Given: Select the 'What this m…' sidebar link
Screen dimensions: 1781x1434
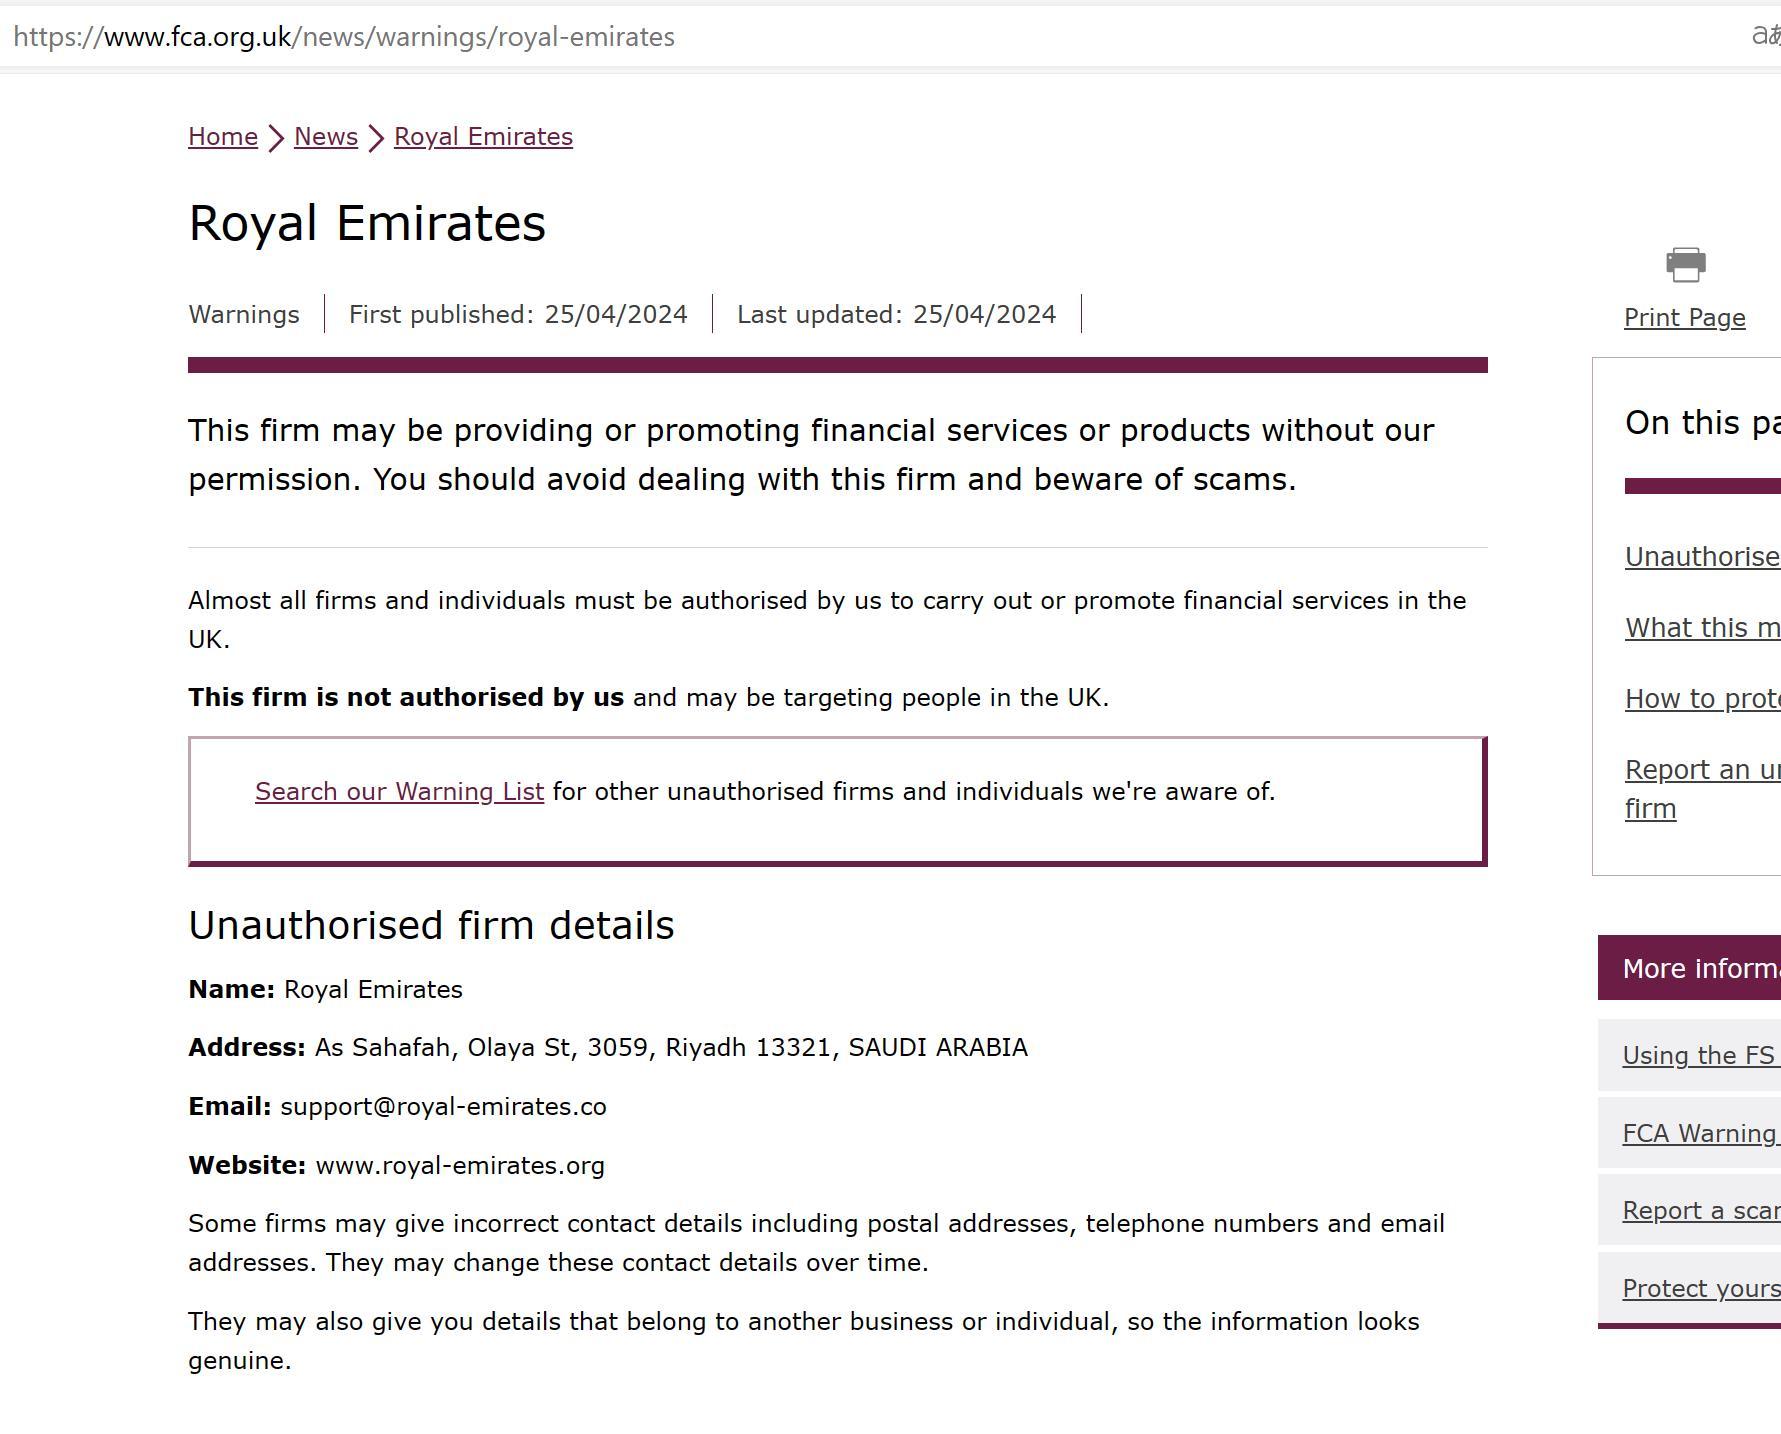Looking at the screenshot, I should click(1702, 628).
